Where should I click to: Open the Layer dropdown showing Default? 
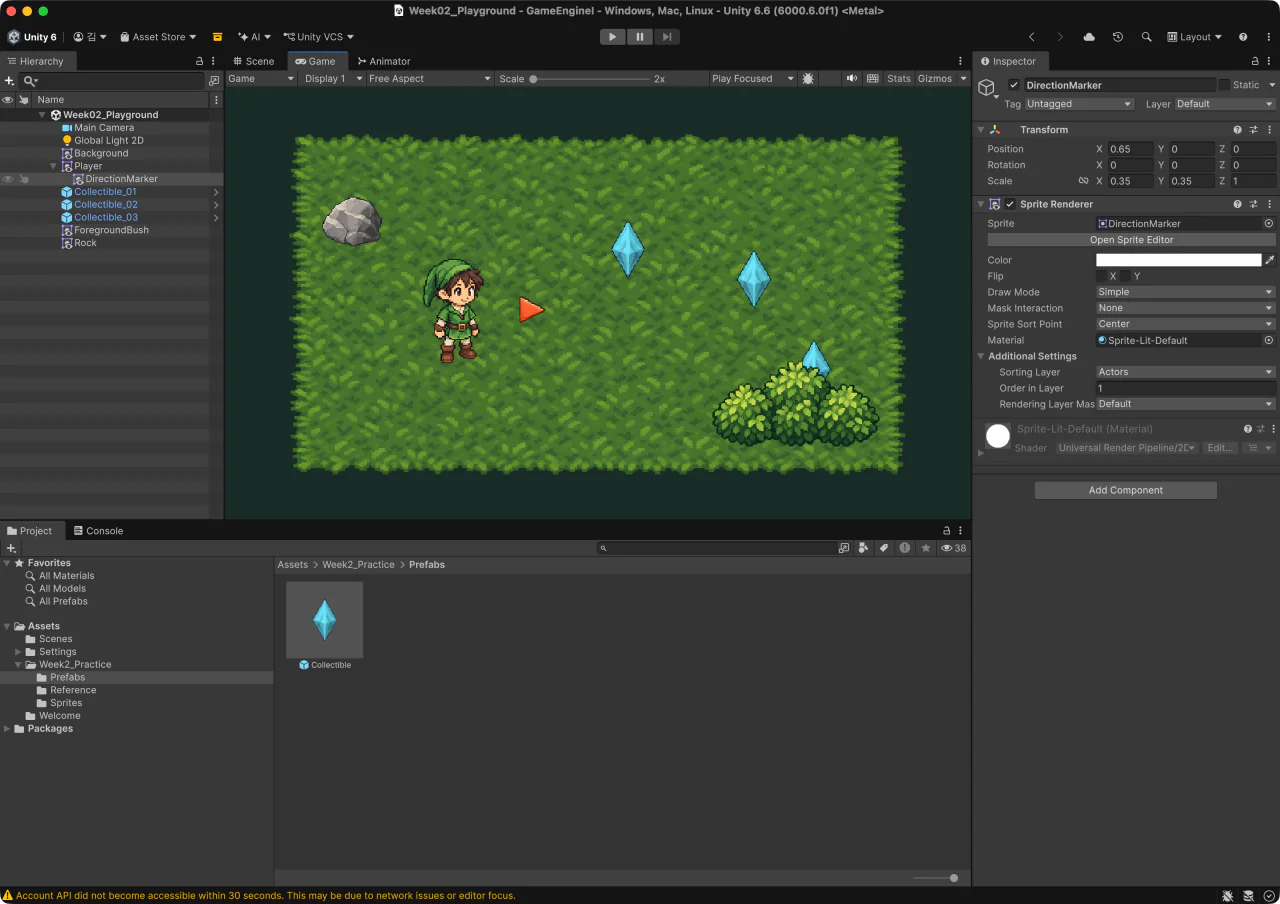pos(1225,104)
